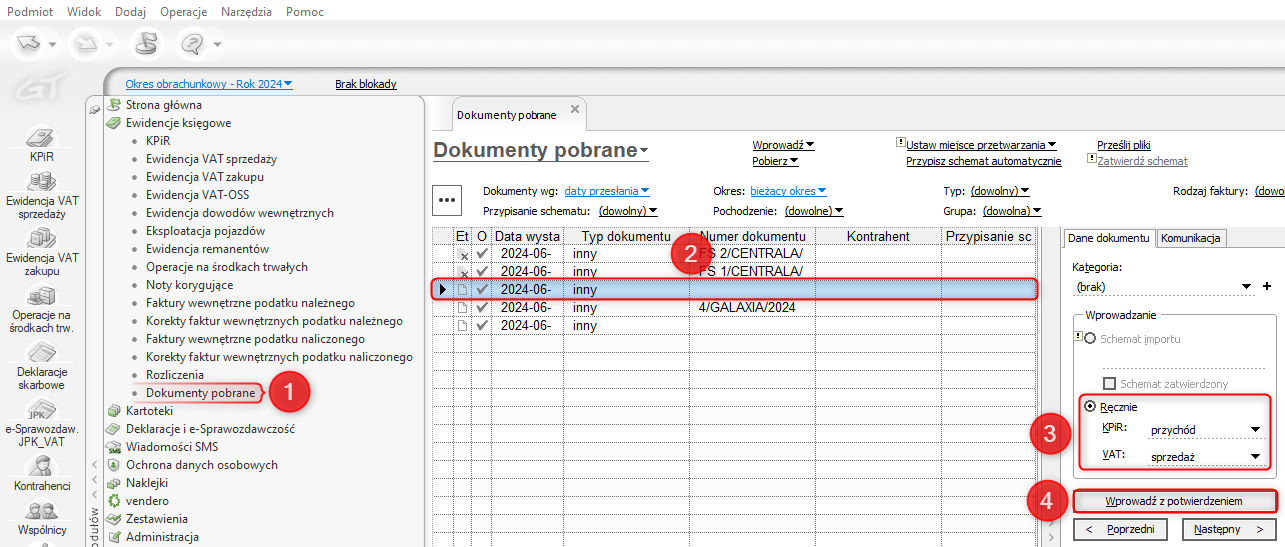
Task: Toggle Schemat zatwierdzony checkbox
Action: coord(1109,384)
